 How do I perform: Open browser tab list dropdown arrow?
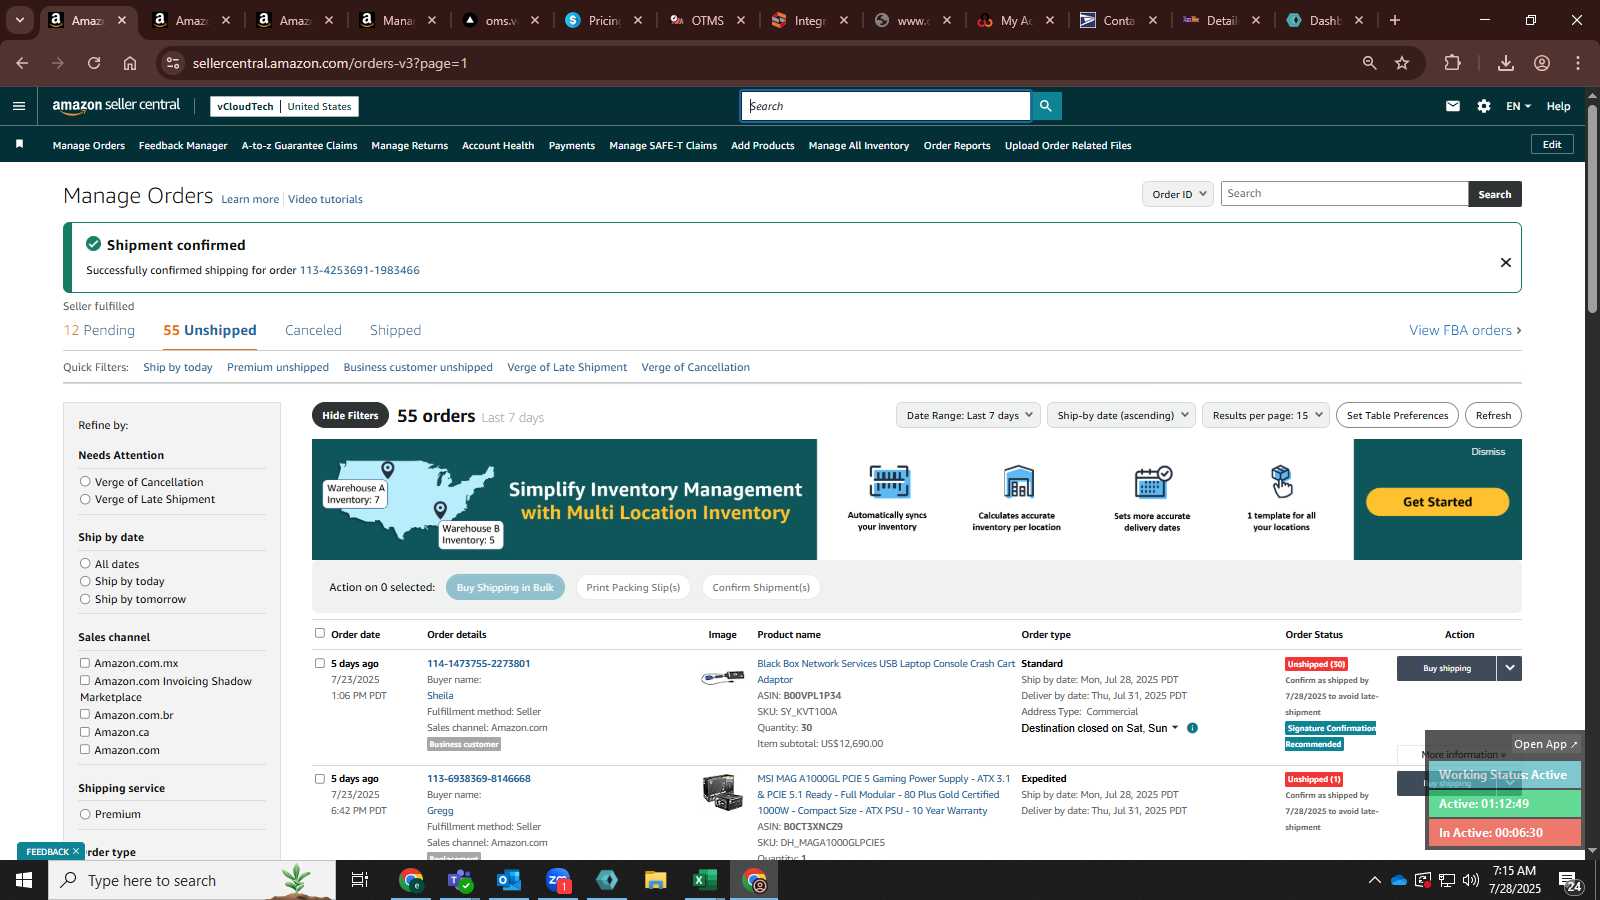click(x=19, y=20)
